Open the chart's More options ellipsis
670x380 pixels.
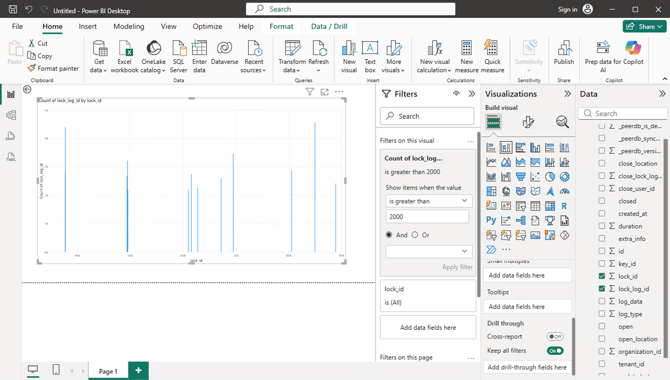[x=339, y=91]
